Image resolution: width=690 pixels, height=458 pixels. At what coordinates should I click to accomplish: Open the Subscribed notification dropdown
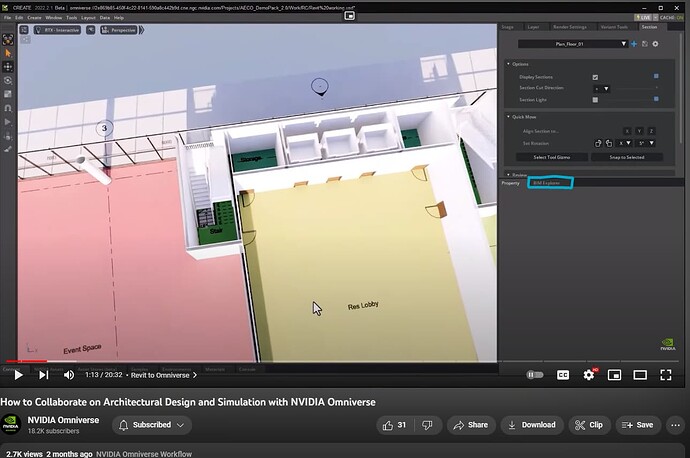(151, 425)
